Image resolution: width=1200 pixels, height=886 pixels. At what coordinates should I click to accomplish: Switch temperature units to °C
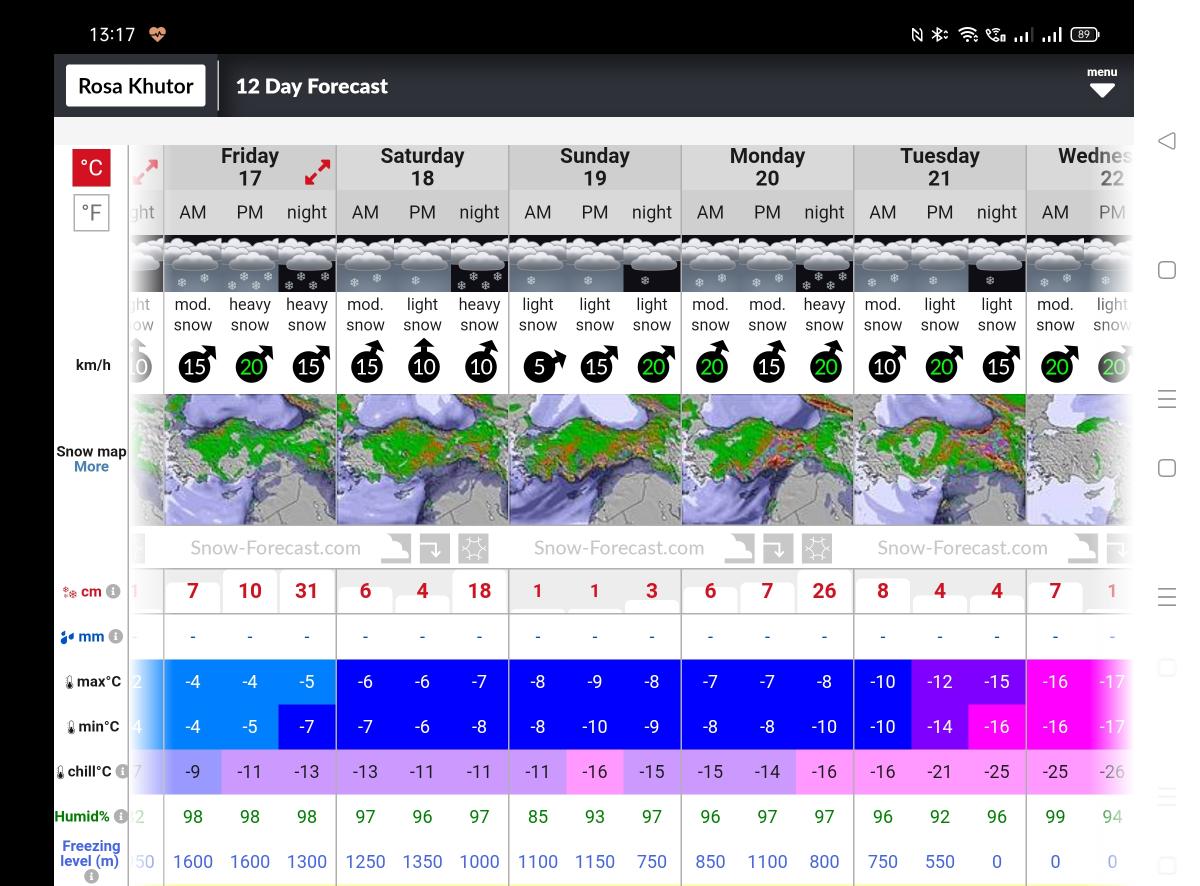click(91, 168)
